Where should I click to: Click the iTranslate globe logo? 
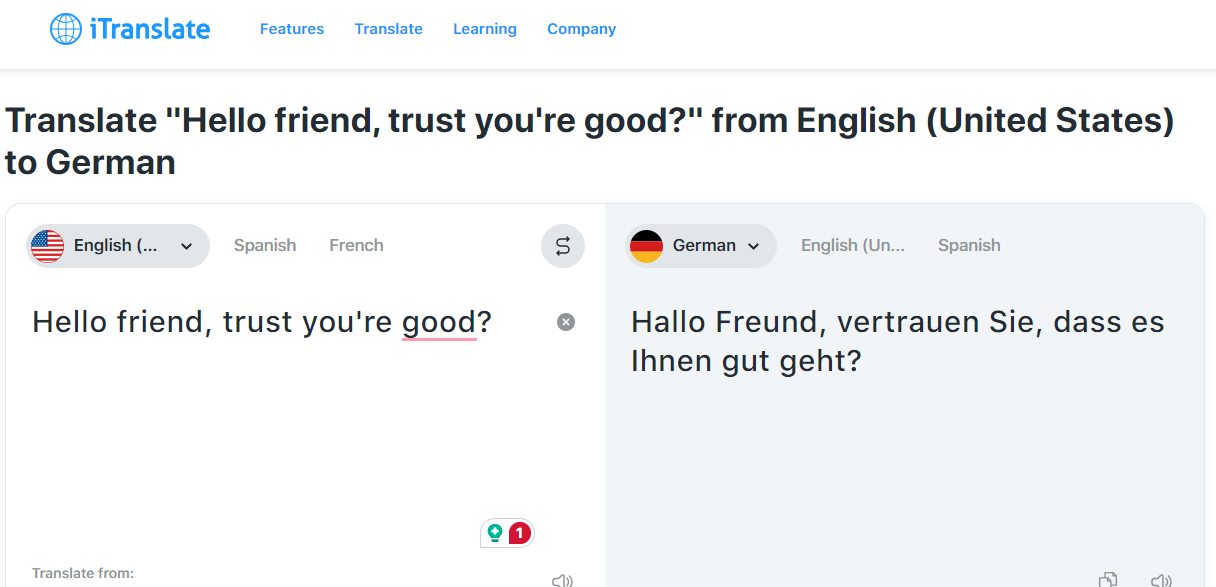[64, 28]
